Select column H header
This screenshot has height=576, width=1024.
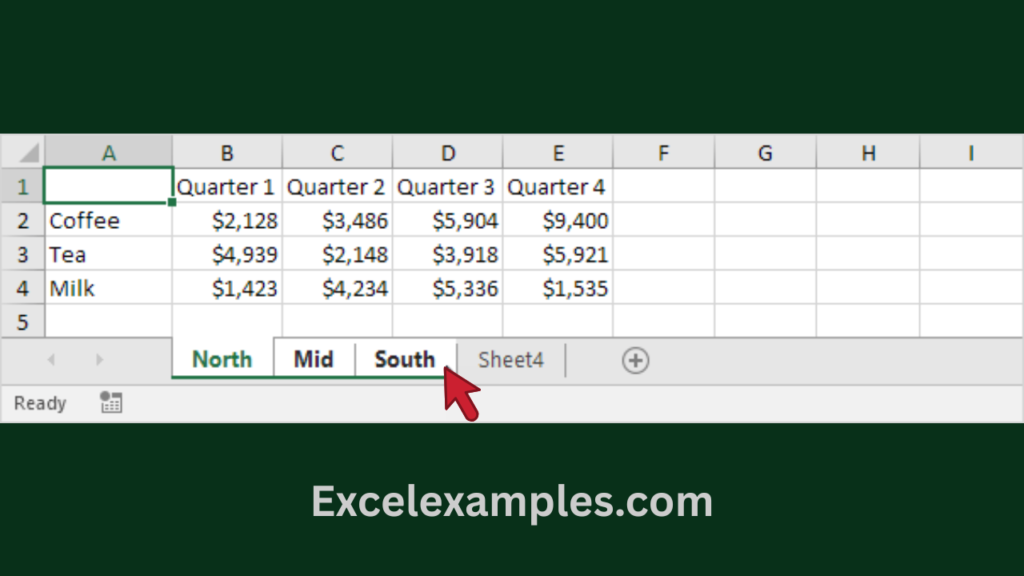point(867,153)
